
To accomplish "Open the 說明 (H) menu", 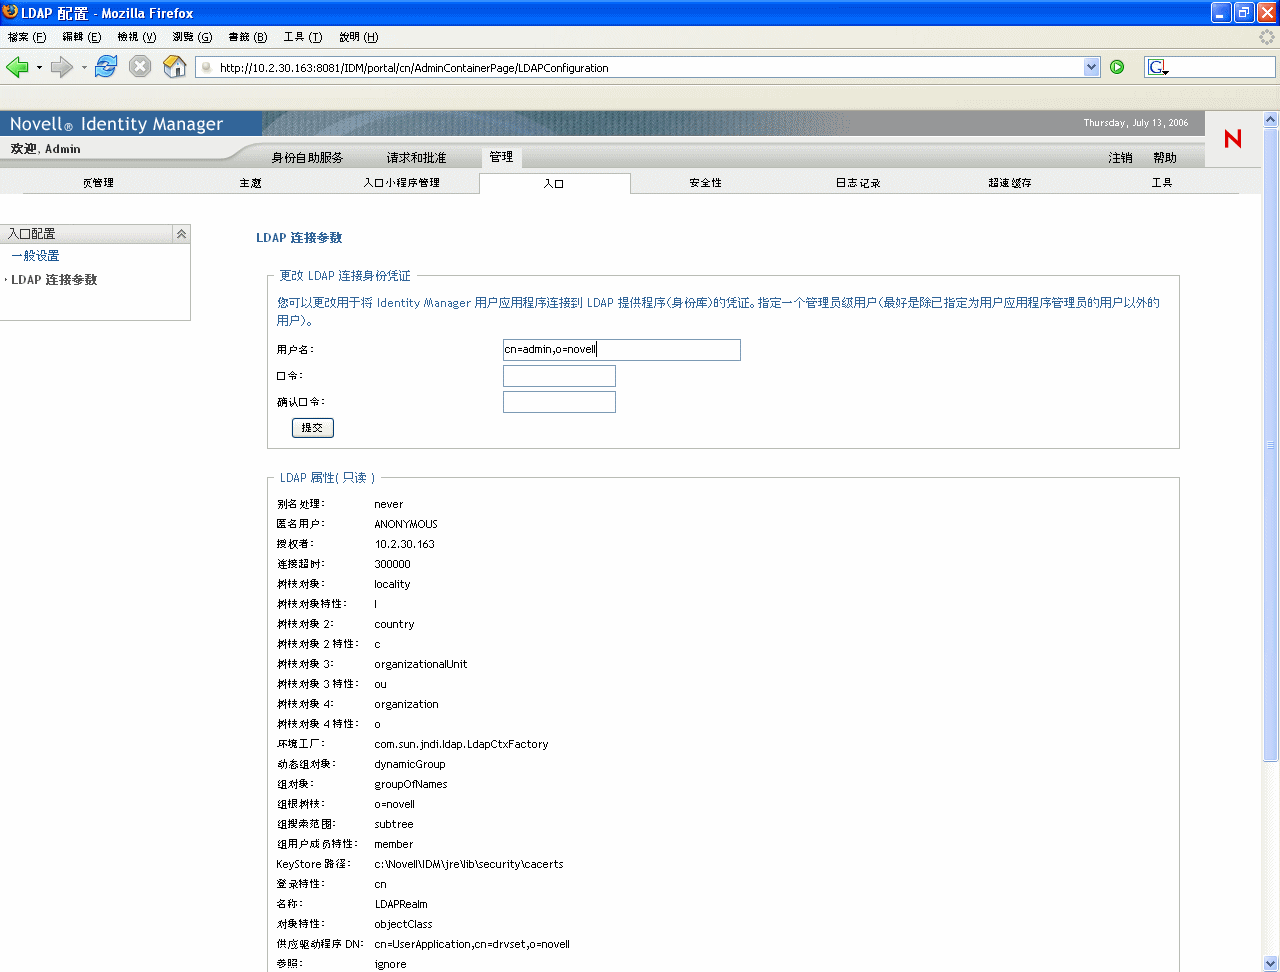I will pos(359,37).
